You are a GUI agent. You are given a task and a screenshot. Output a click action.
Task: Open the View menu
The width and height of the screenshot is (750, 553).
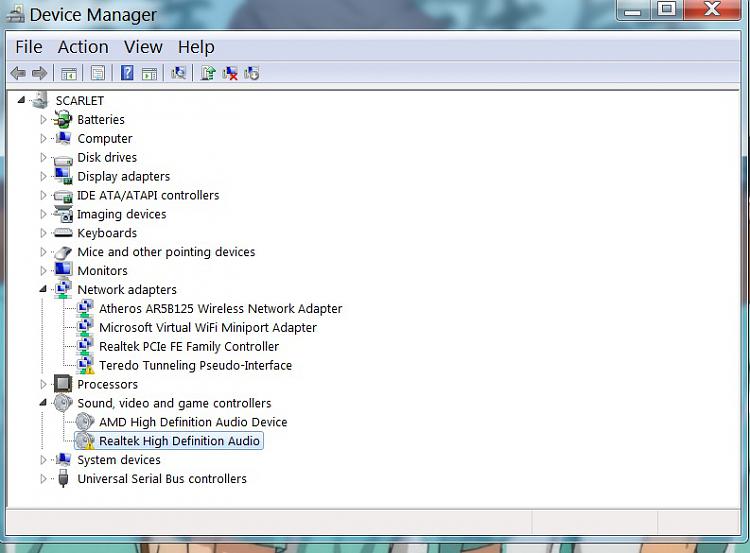(143, 47)
